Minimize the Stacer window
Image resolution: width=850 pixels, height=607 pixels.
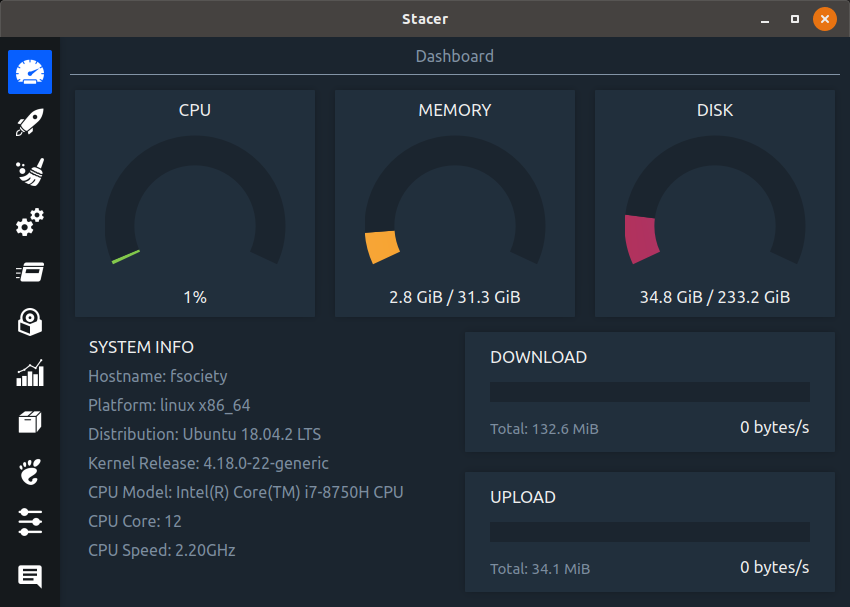click(x=765, y=19)
